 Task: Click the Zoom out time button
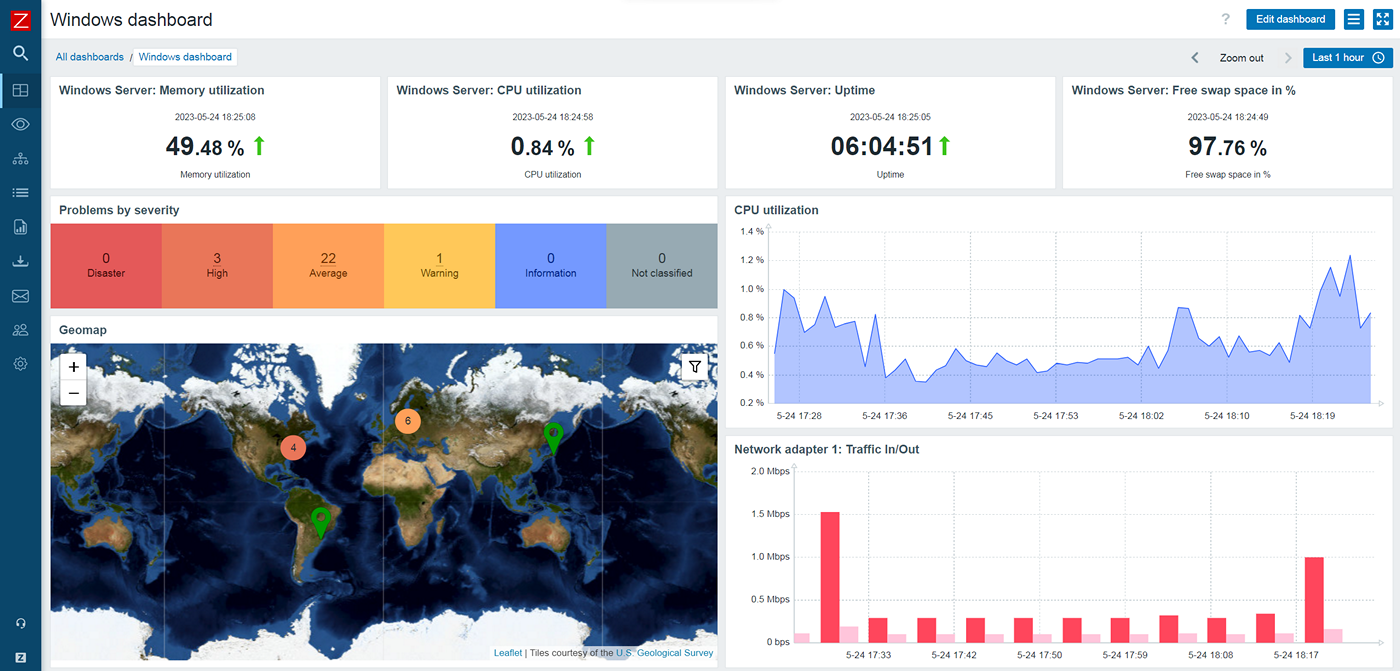pos(1241,58)
